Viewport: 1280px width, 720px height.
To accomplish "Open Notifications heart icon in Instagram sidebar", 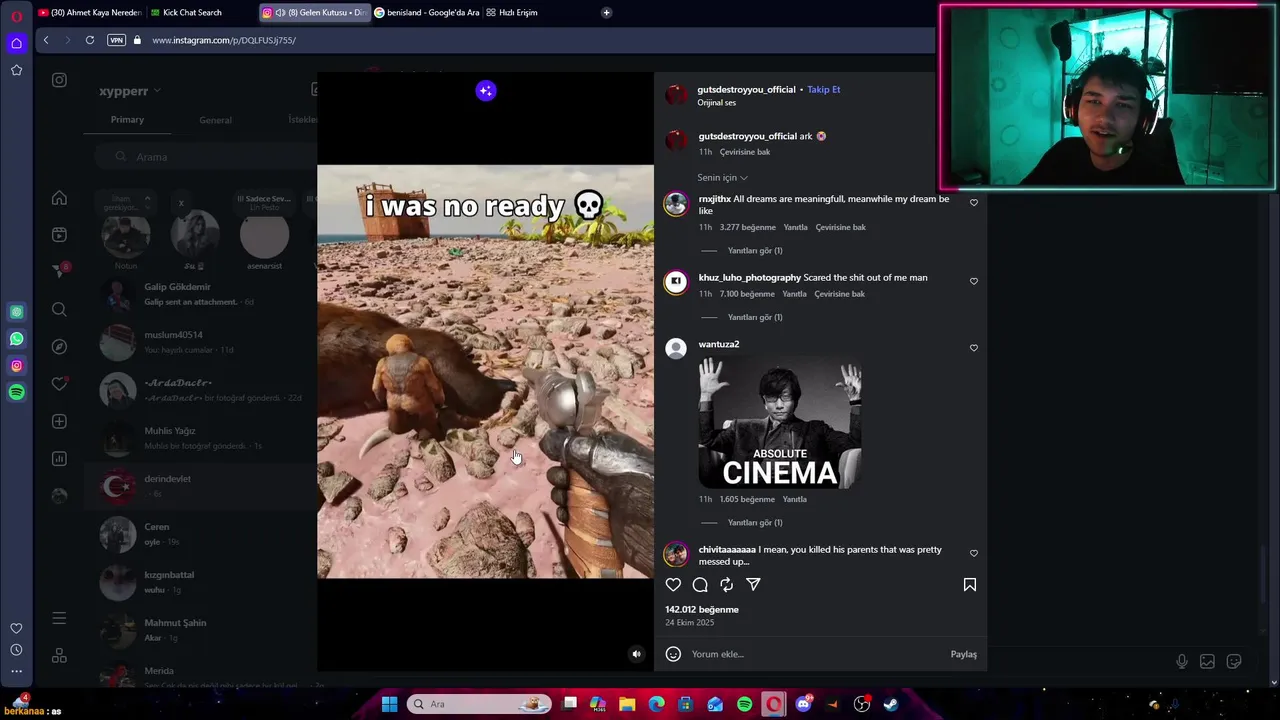I will tap(59, 384).
